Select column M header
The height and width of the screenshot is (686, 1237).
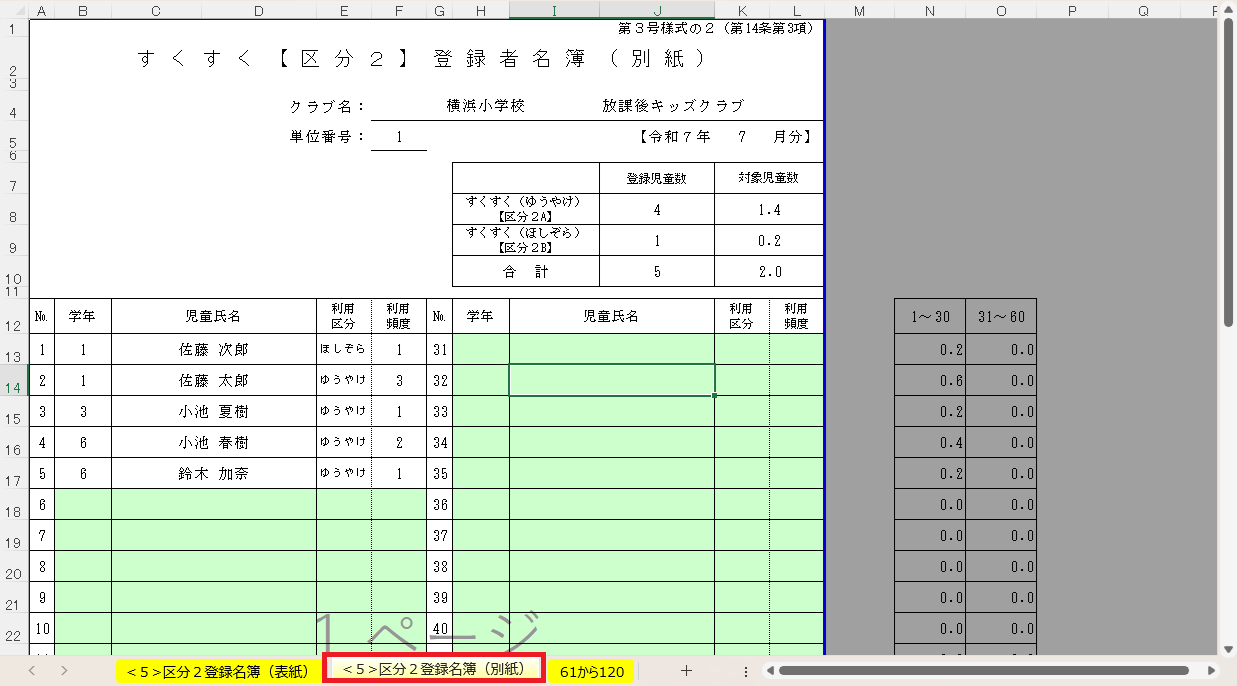tap(859, 9)
